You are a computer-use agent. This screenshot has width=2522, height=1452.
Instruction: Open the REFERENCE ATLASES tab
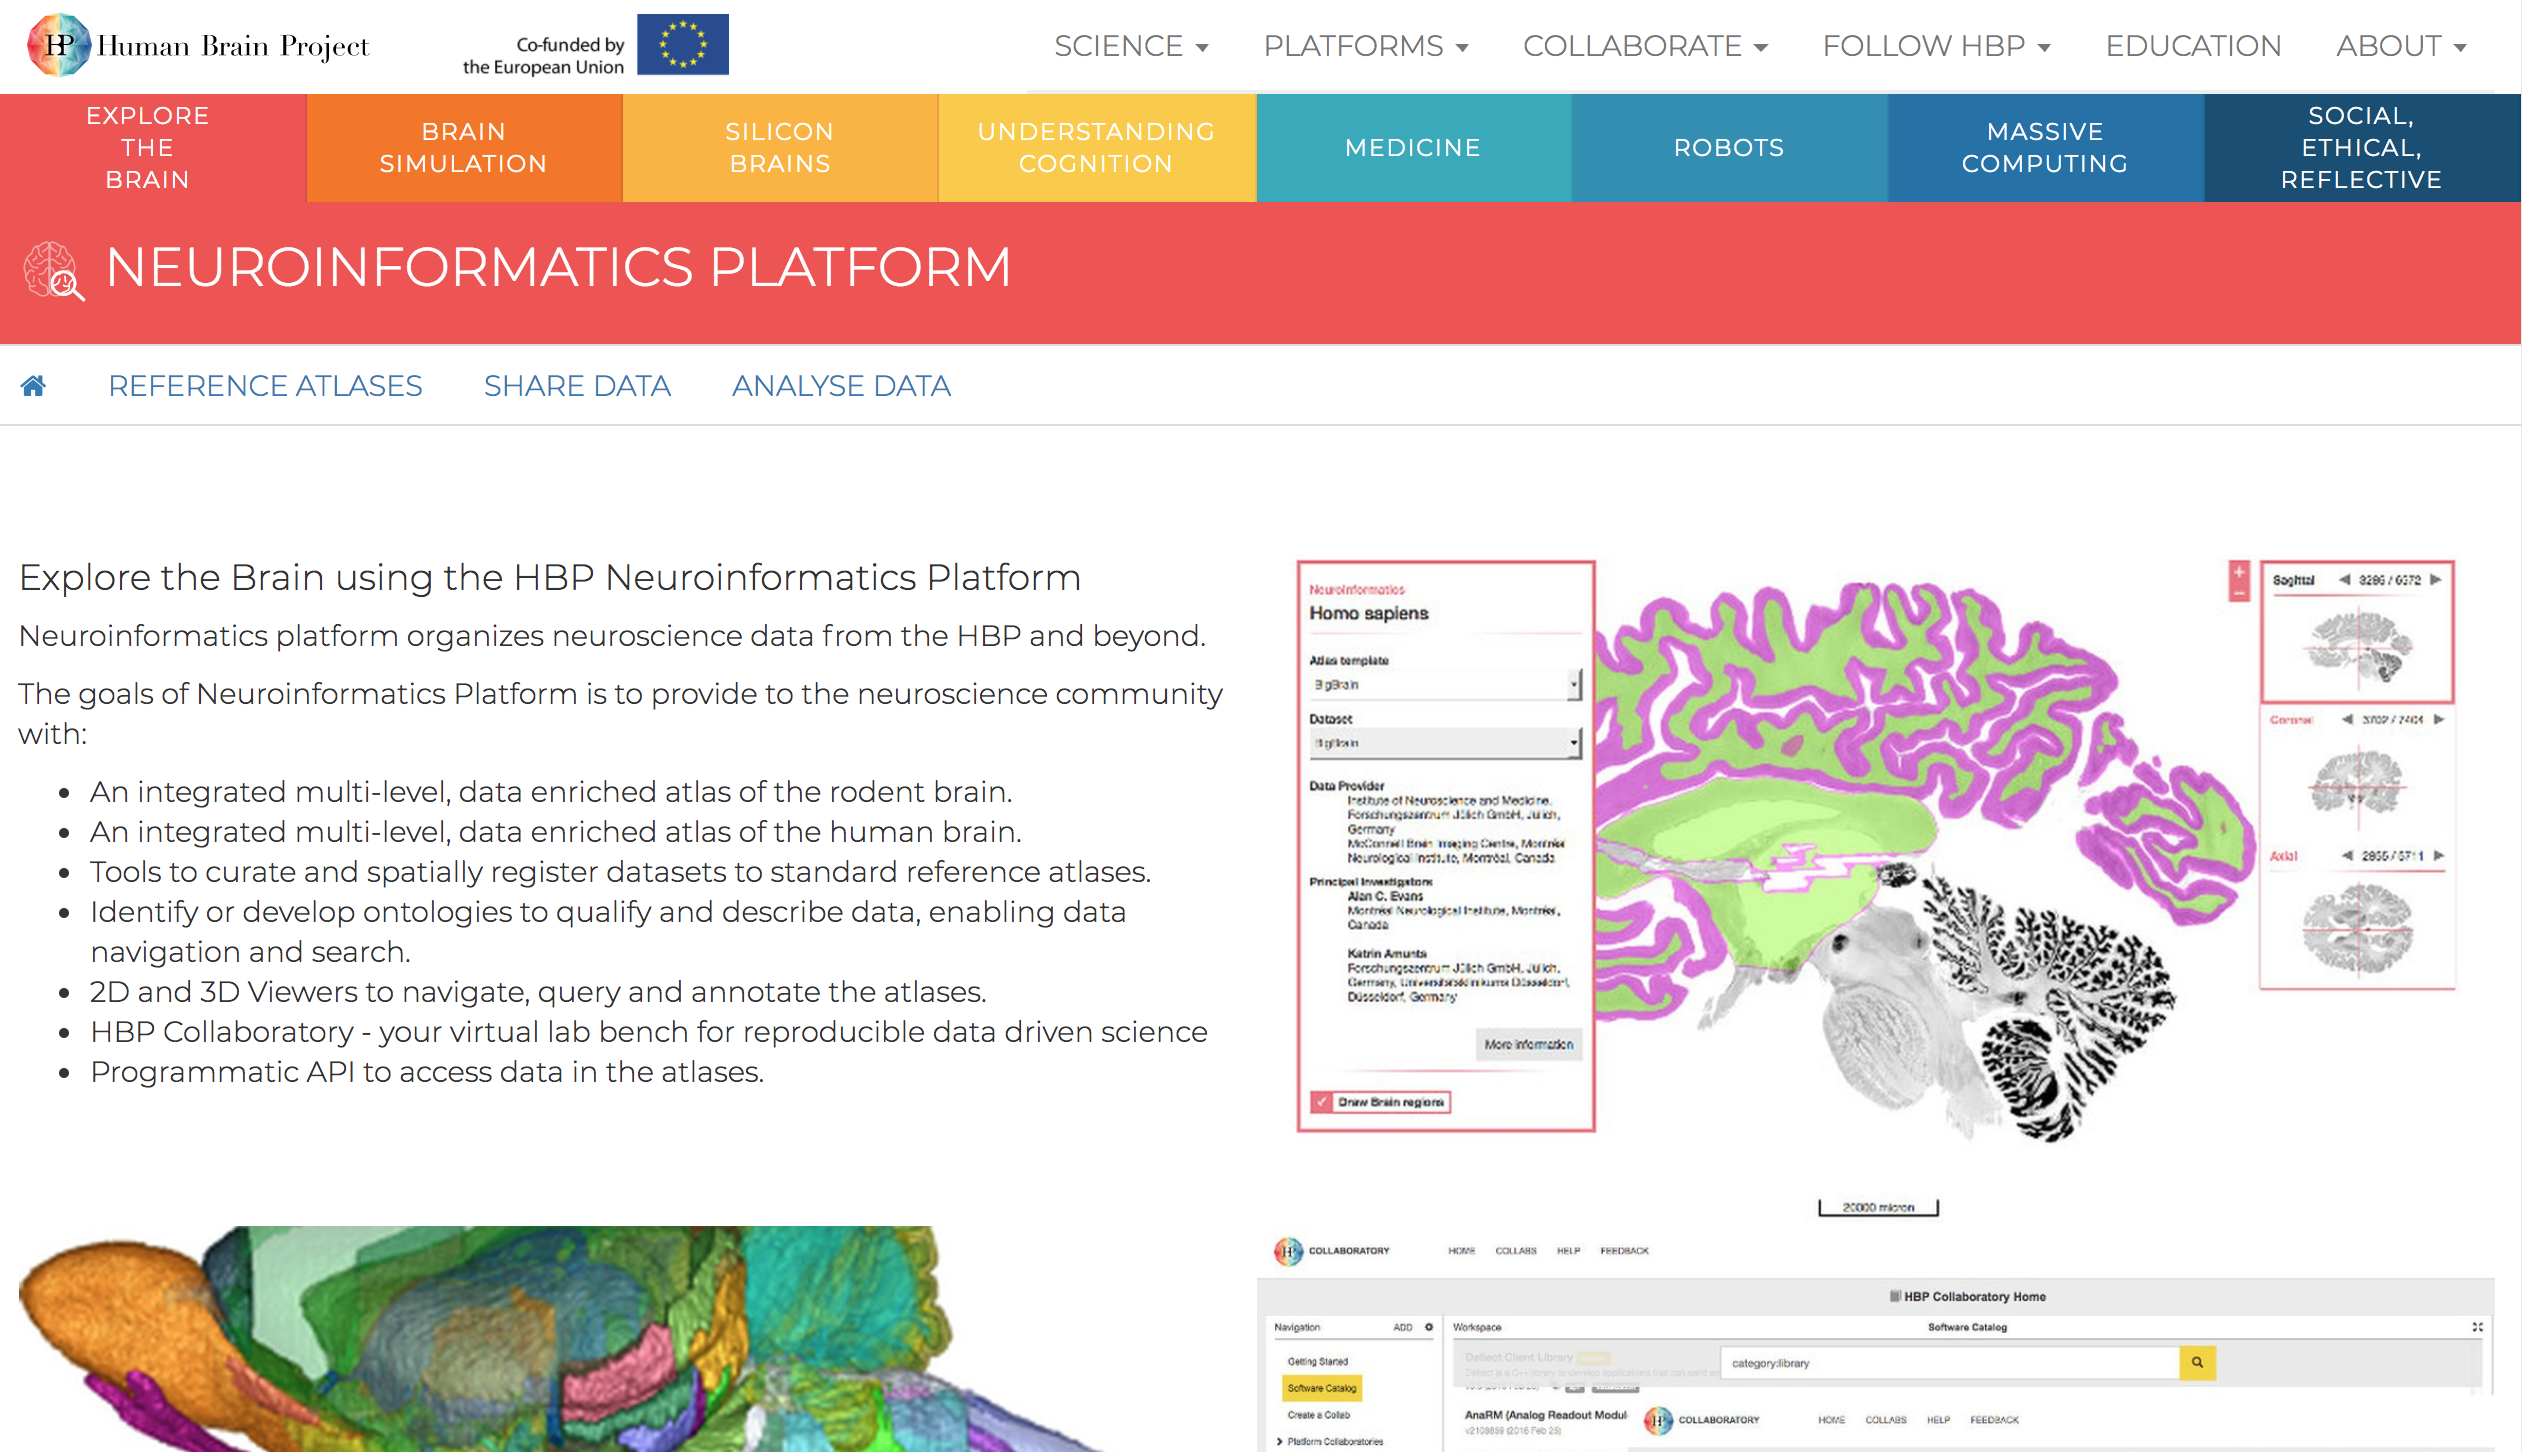[265, 386]
